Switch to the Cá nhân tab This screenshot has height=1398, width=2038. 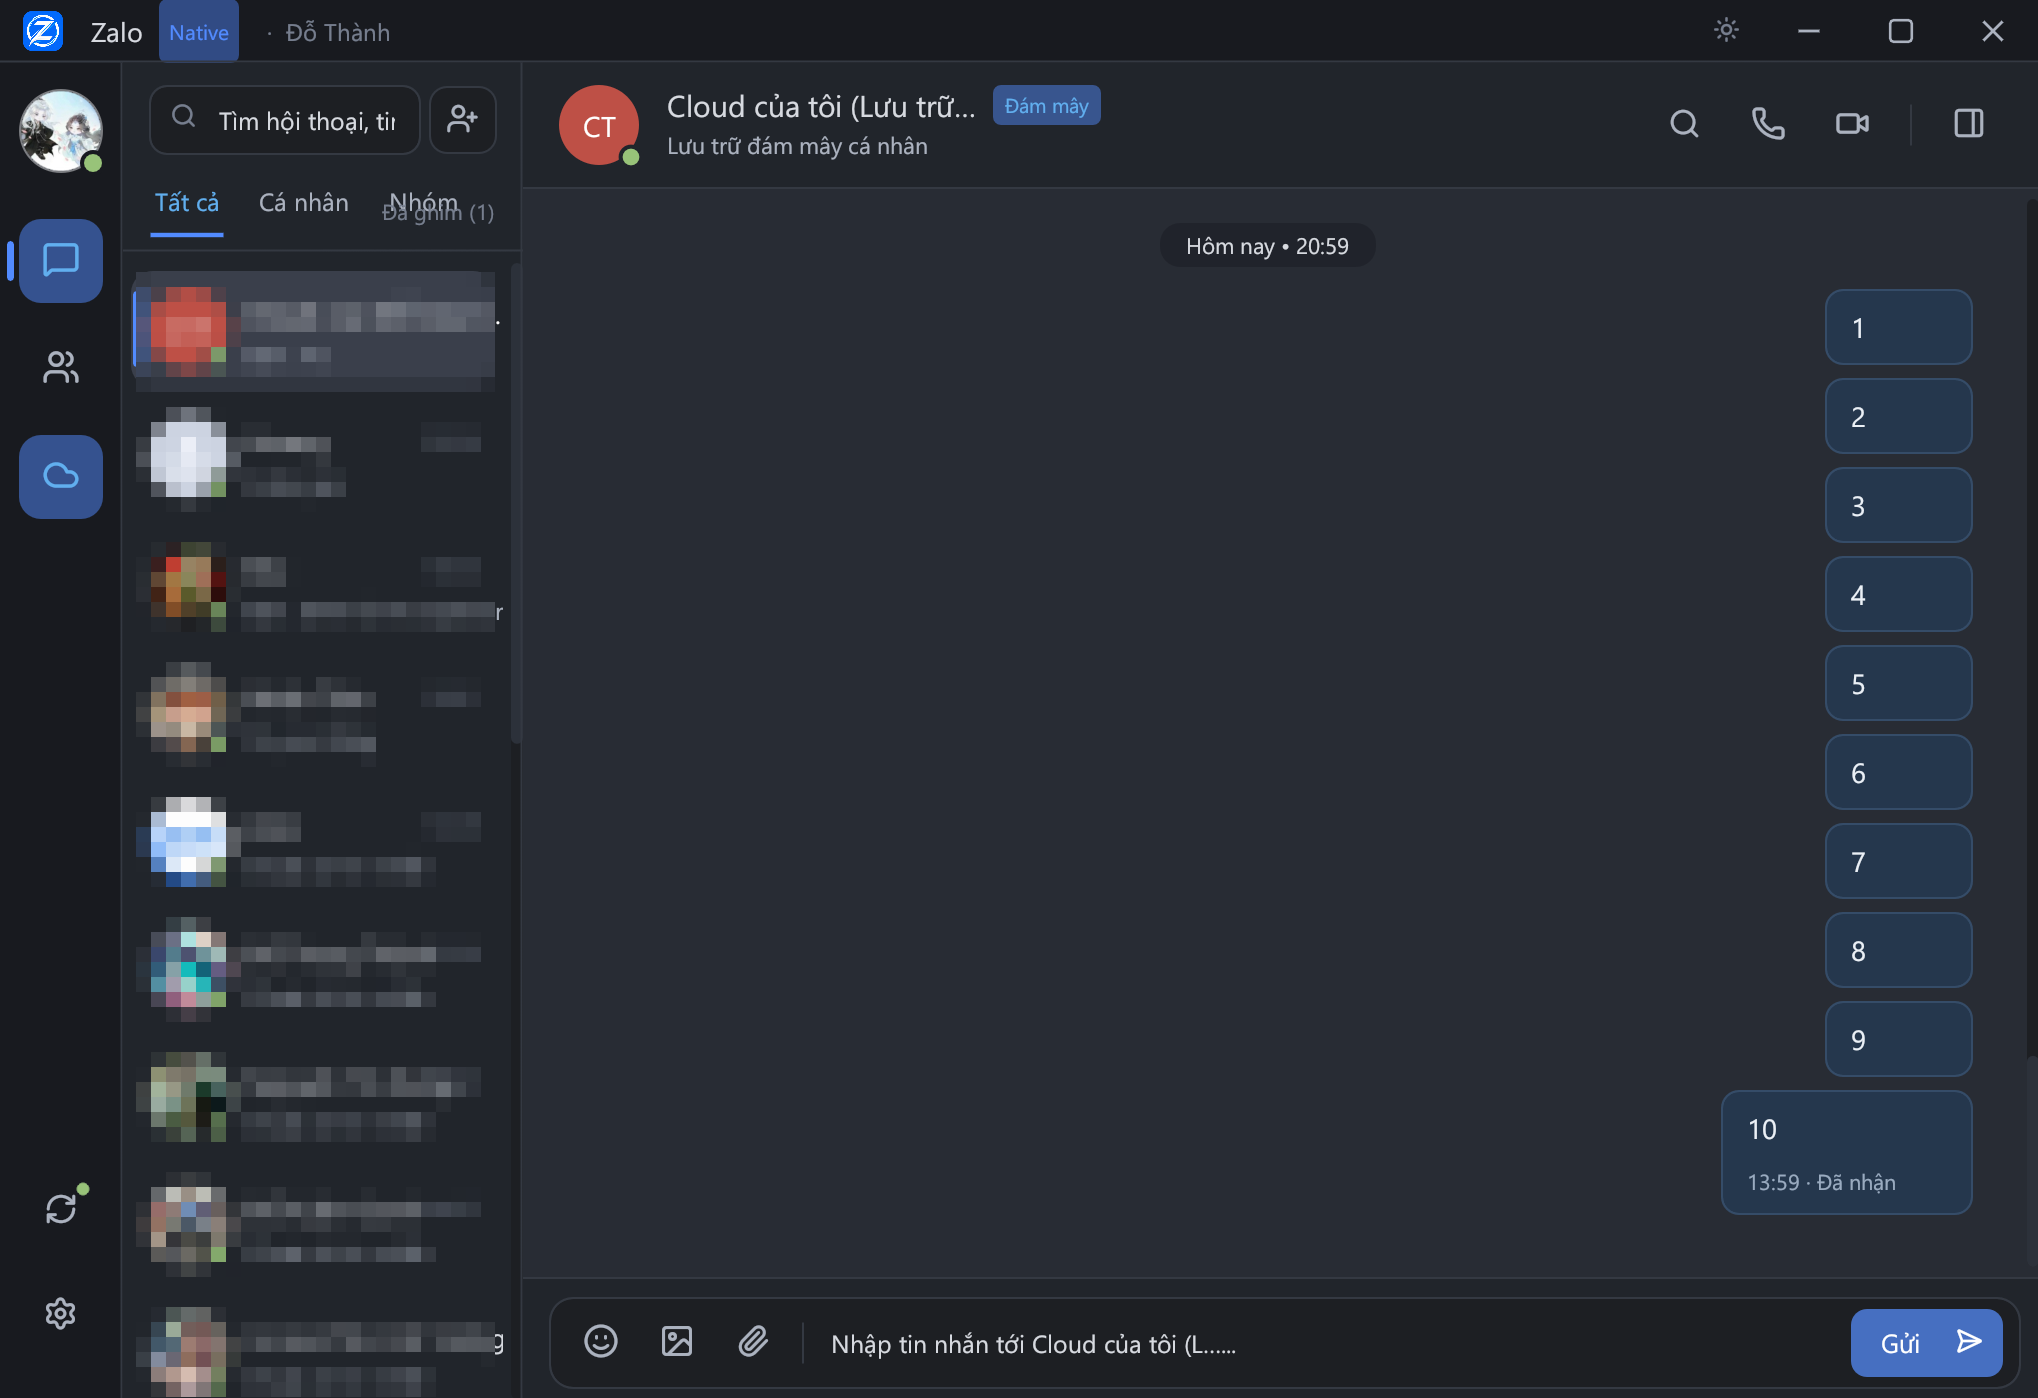click(304, 203)
